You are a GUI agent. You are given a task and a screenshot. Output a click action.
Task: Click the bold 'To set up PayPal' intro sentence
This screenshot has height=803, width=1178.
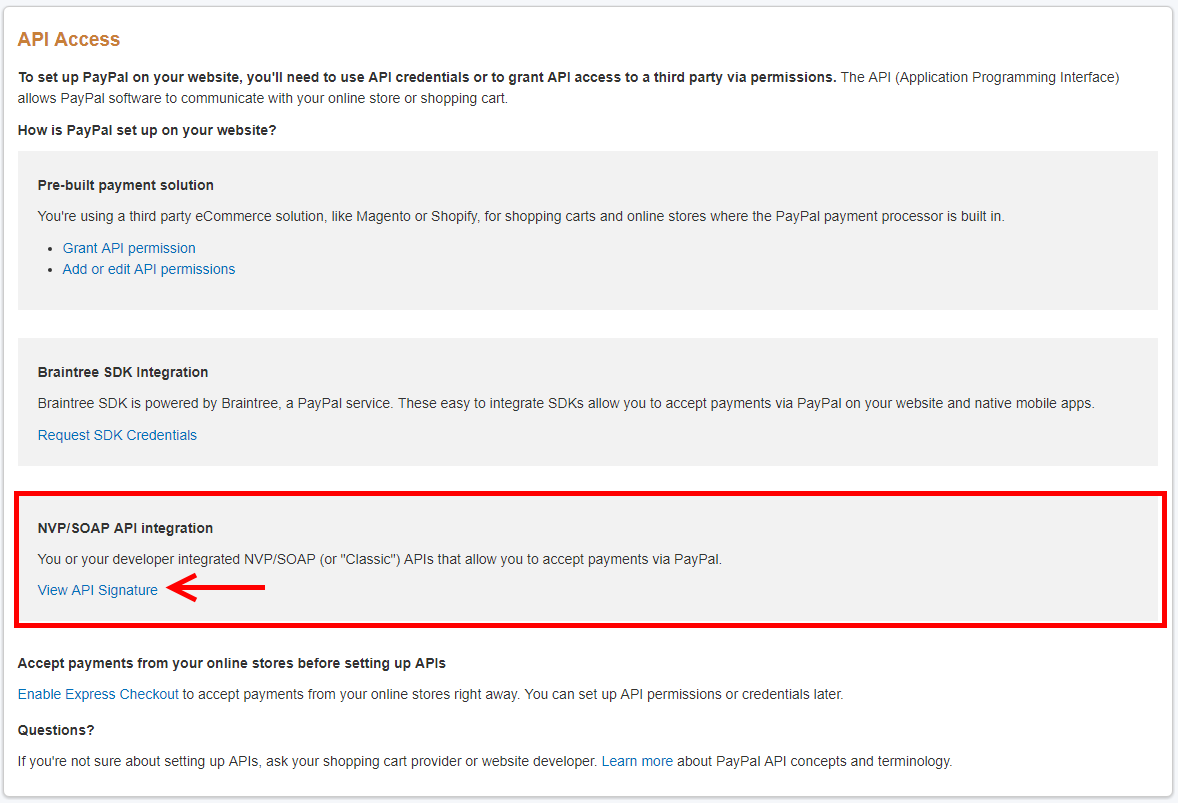pyautogui.click(x=427, y=77)
